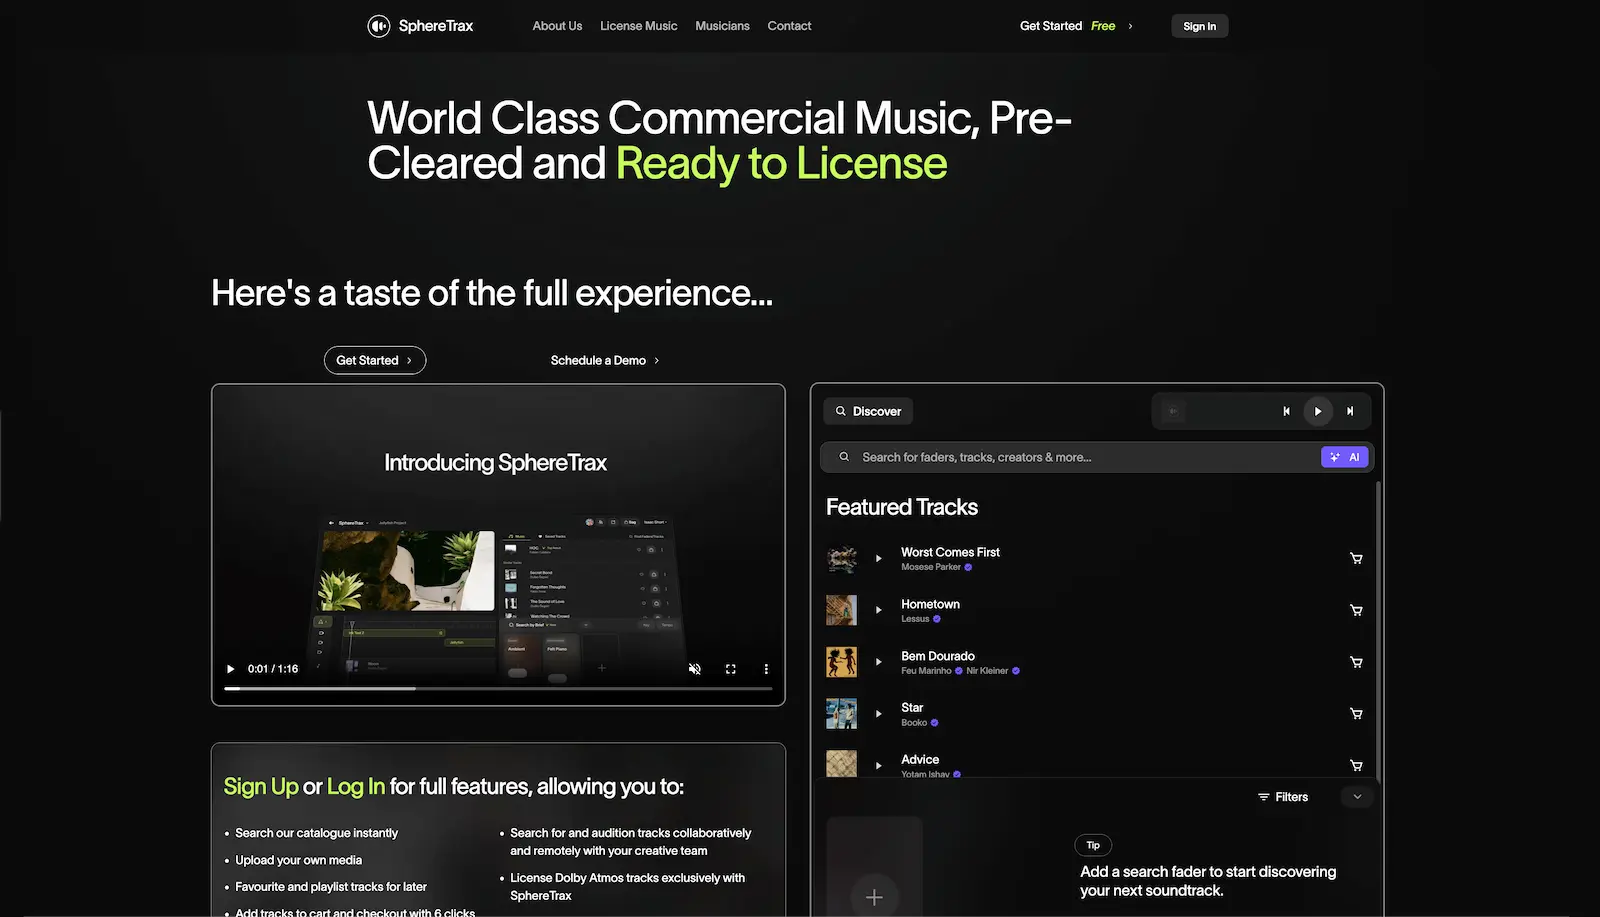Add Star to cart
Viewport: 1600px width, 917px height.
[x=1356, y=714]
